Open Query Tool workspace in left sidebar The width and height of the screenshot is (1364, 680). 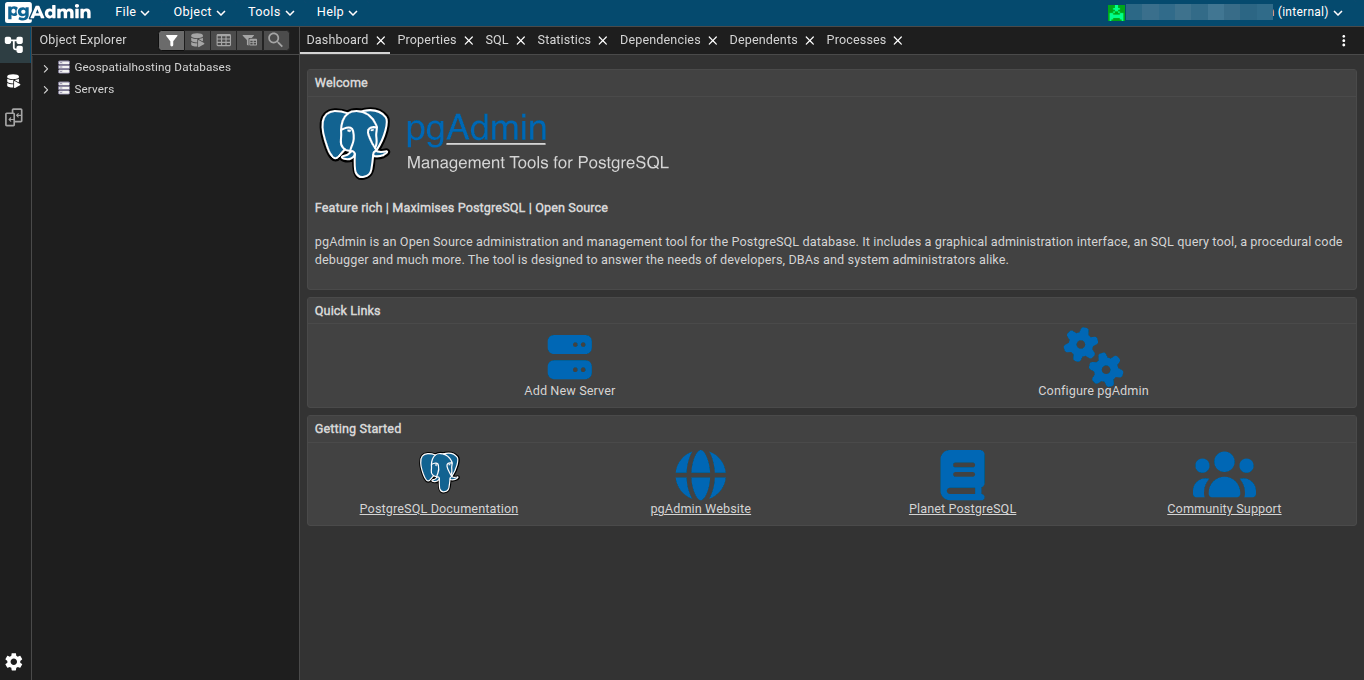pos(14,81)
